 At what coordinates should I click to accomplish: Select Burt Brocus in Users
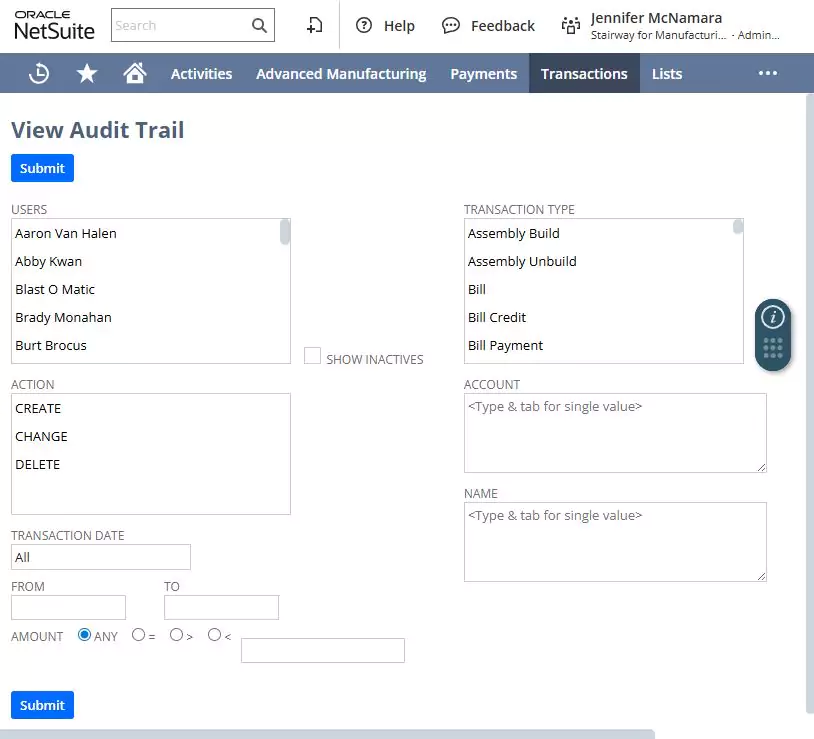pos(145,346)
